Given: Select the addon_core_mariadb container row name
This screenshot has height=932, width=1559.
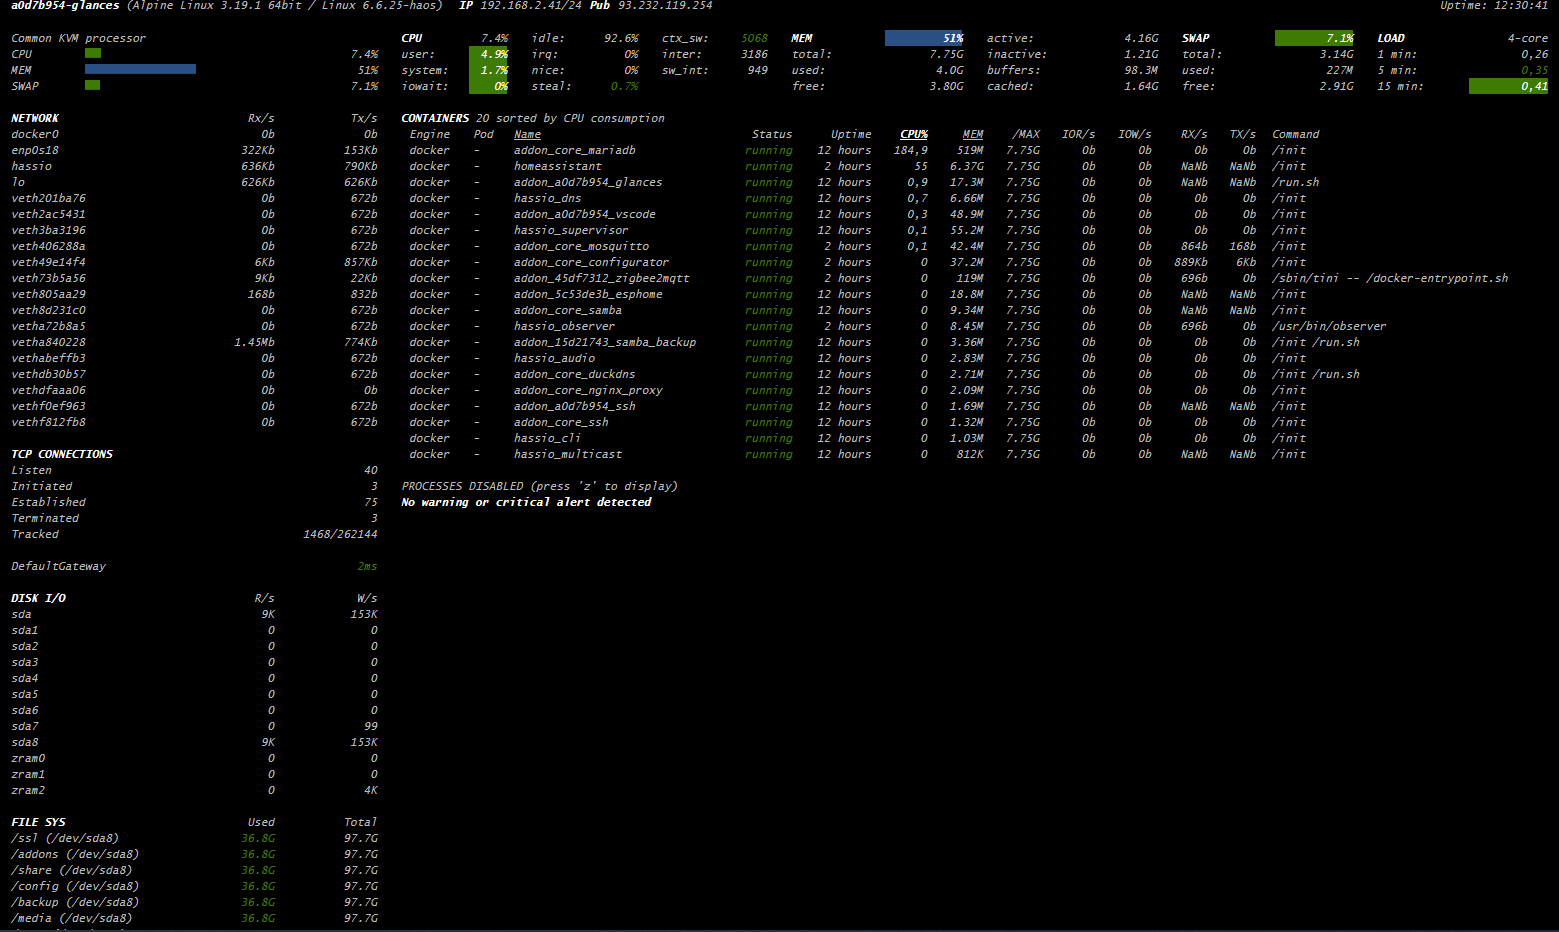Looking at the screenshot, I should (x=575, y=150).
